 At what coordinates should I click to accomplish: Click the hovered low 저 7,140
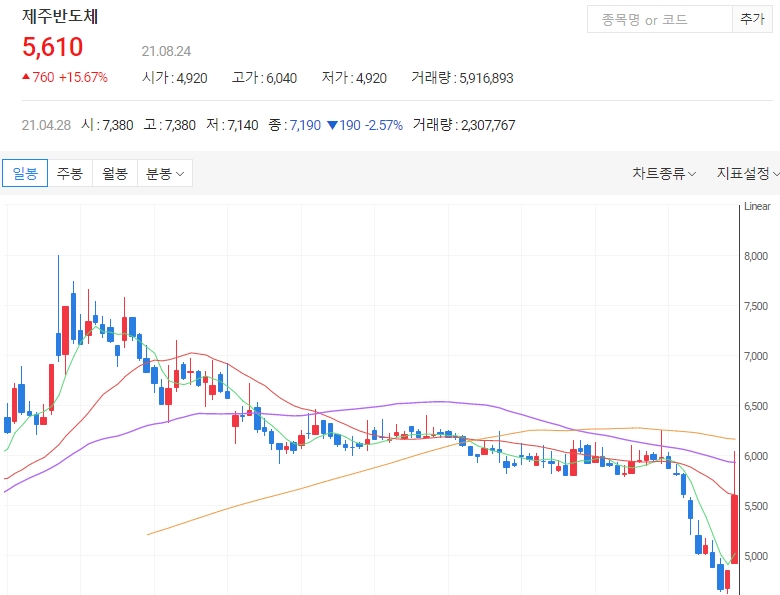[x=232, y=125]
